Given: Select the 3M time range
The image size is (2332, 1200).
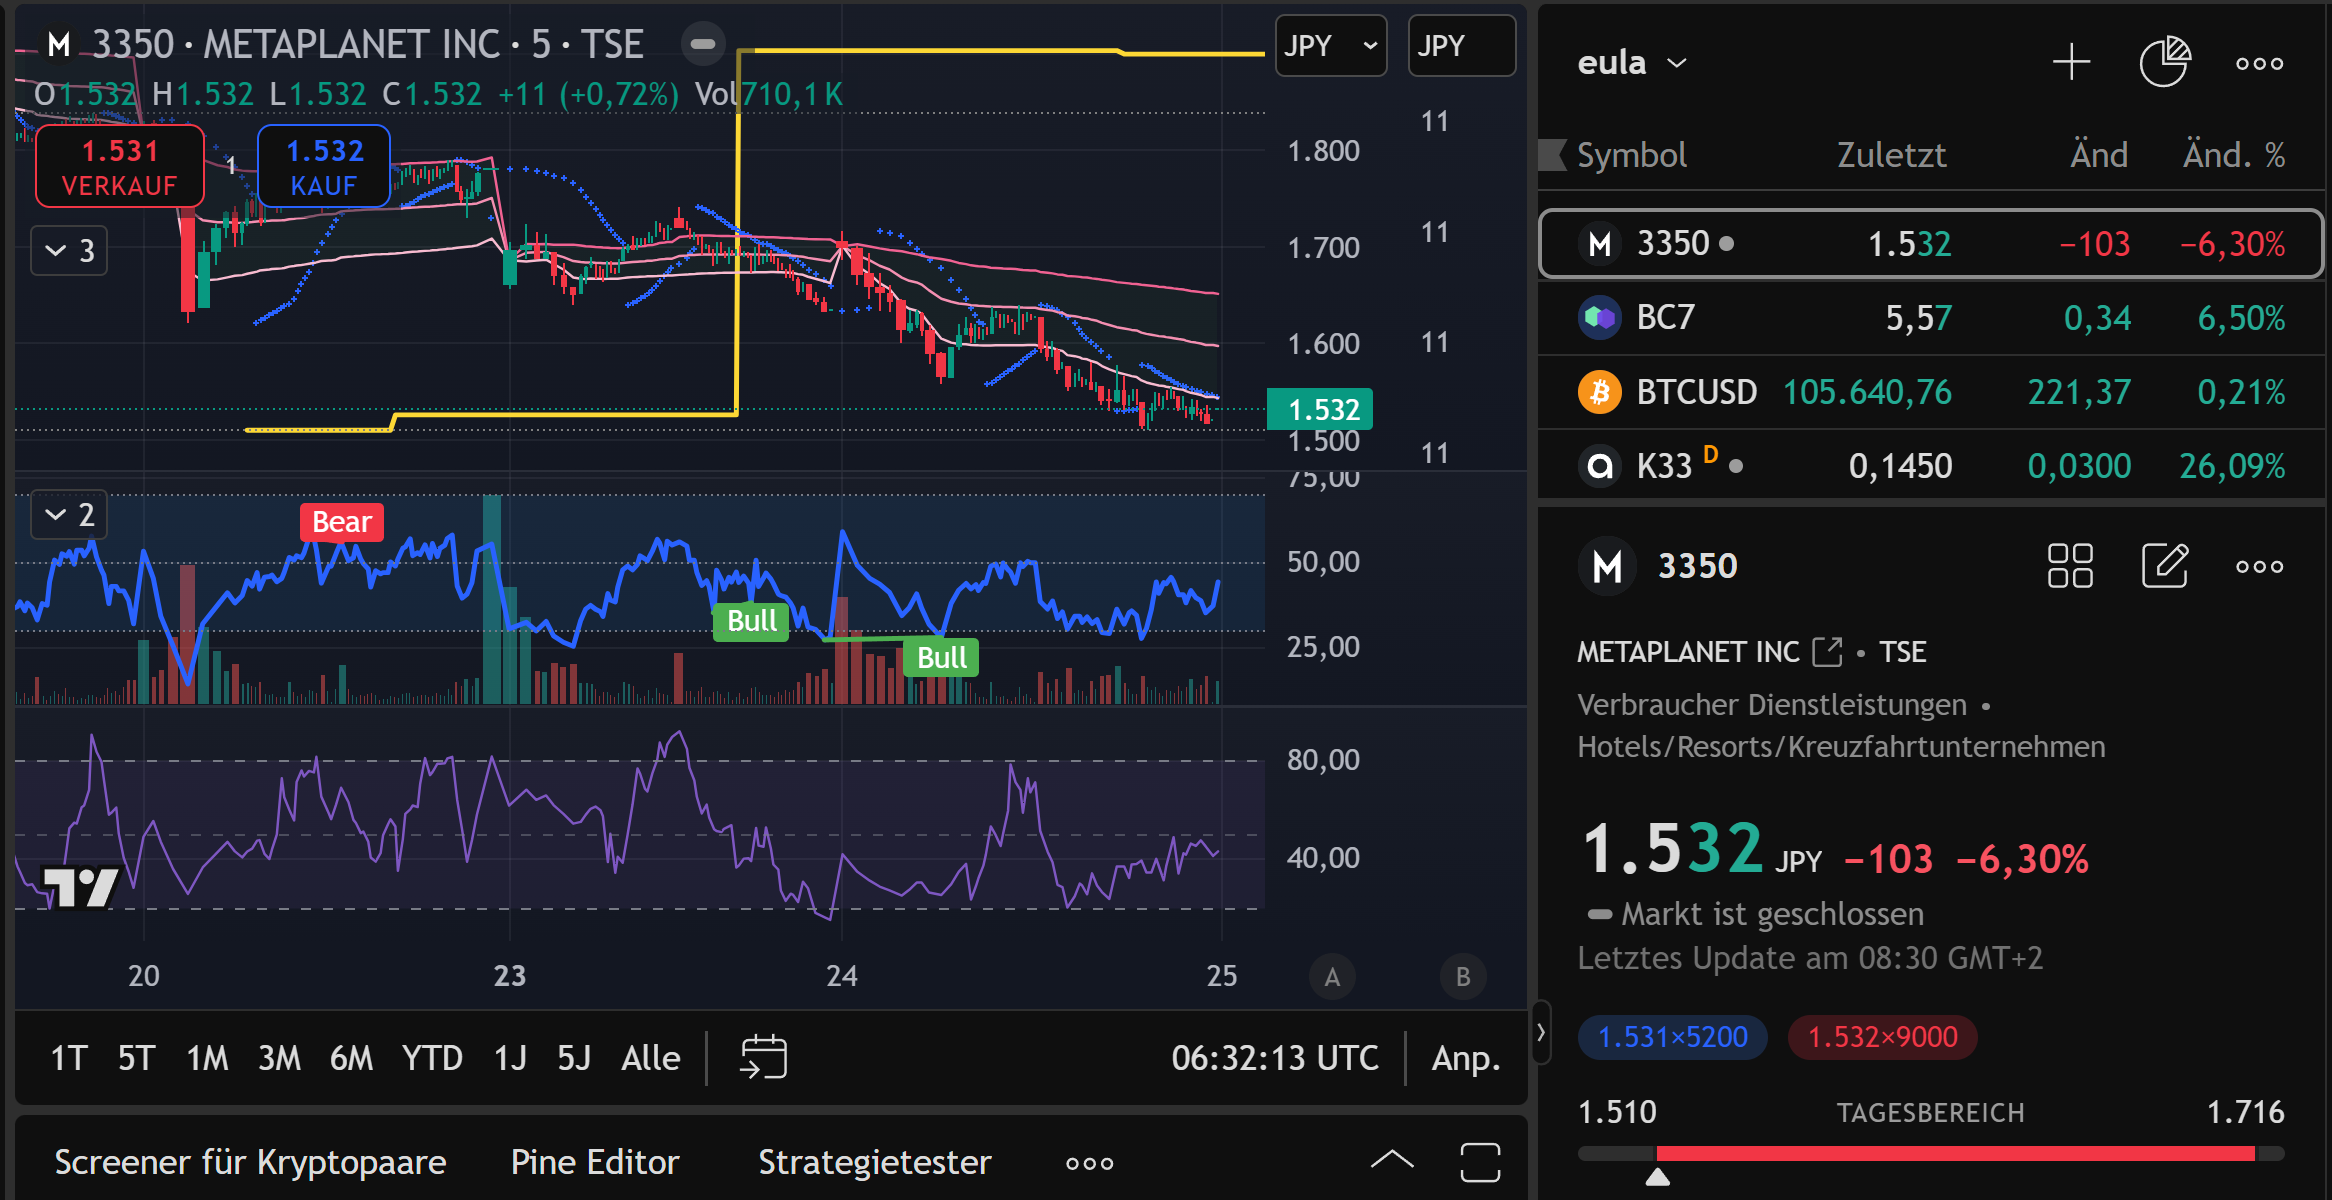Looking at the screenshot, I should [279, 1057].
